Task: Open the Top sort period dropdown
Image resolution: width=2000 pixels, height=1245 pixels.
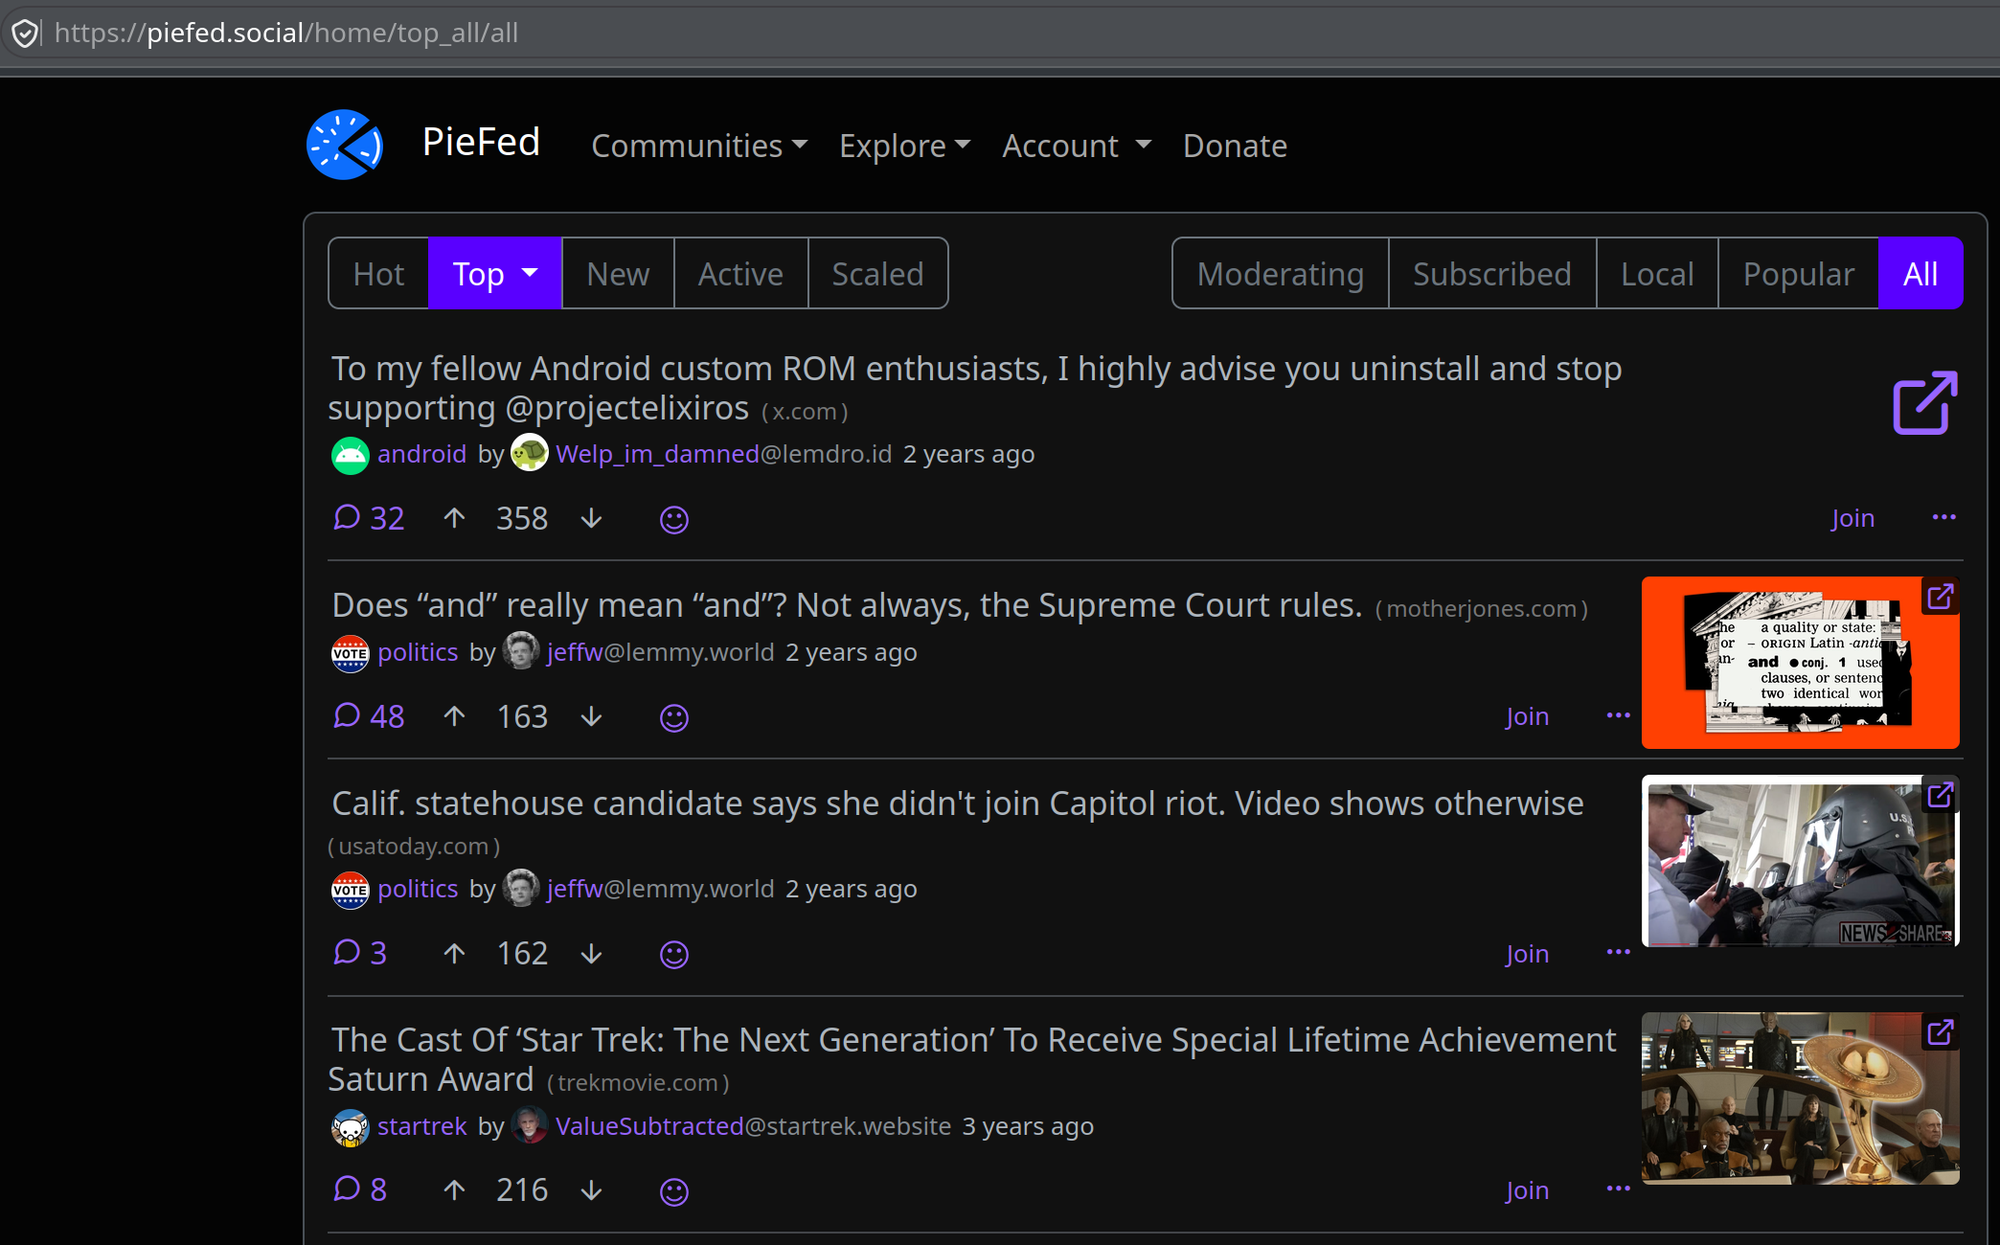Action: 495,273
